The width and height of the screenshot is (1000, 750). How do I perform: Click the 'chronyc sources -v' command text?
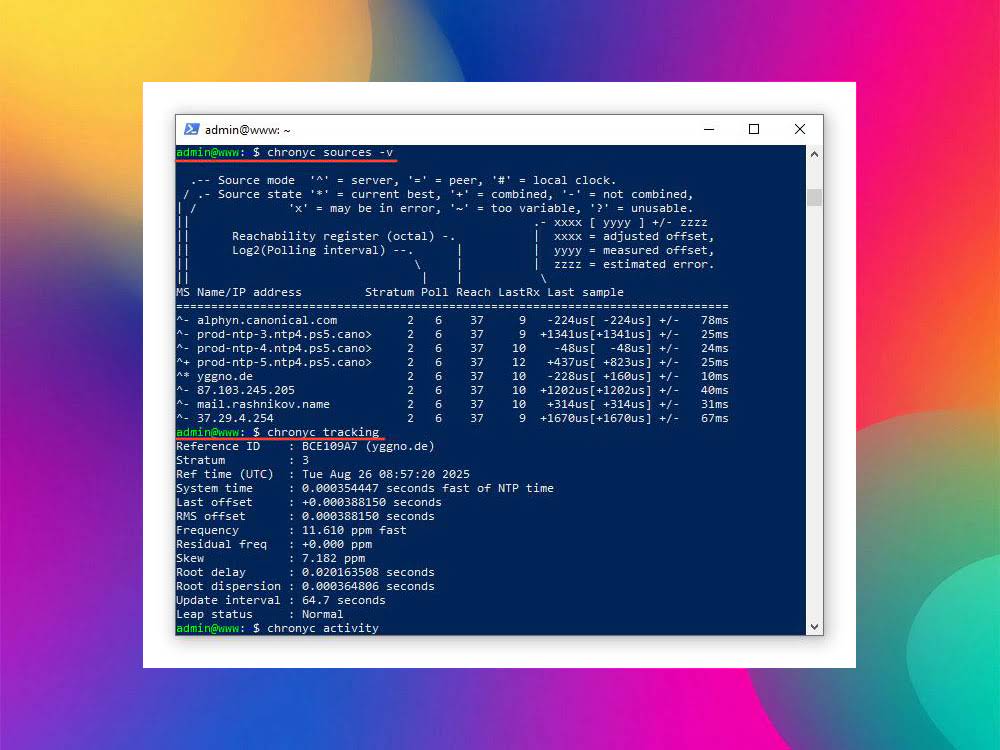coord(330,152)
